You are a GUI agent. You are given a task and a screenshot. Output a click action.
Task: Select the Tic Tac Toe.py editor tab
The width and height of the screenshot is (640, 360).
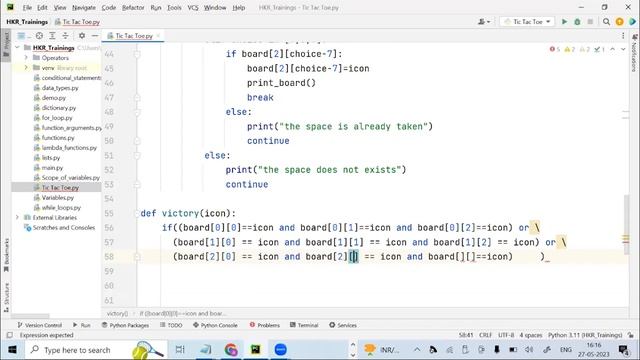tap(133, 36)
